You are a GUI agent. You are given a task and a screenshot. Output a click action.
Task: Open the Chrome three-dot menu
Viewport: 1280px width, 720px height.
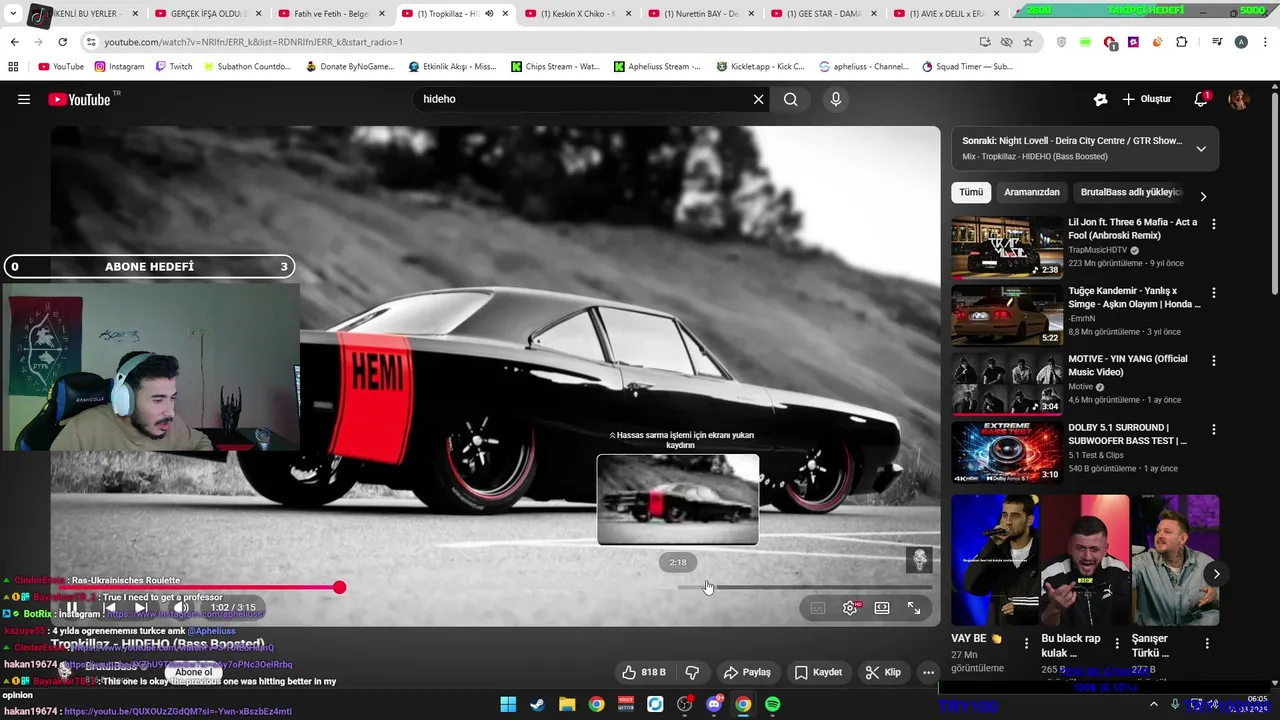tap(1265, 42)
